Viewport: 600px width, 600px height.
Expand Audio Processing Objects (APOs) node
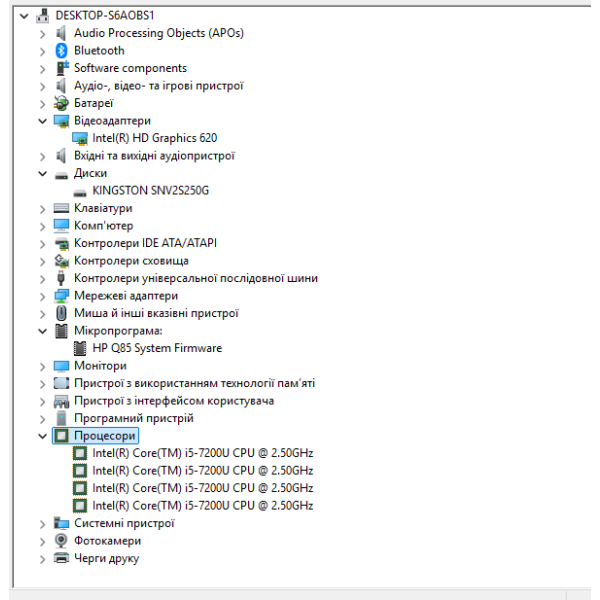click(x=42, y=34)
